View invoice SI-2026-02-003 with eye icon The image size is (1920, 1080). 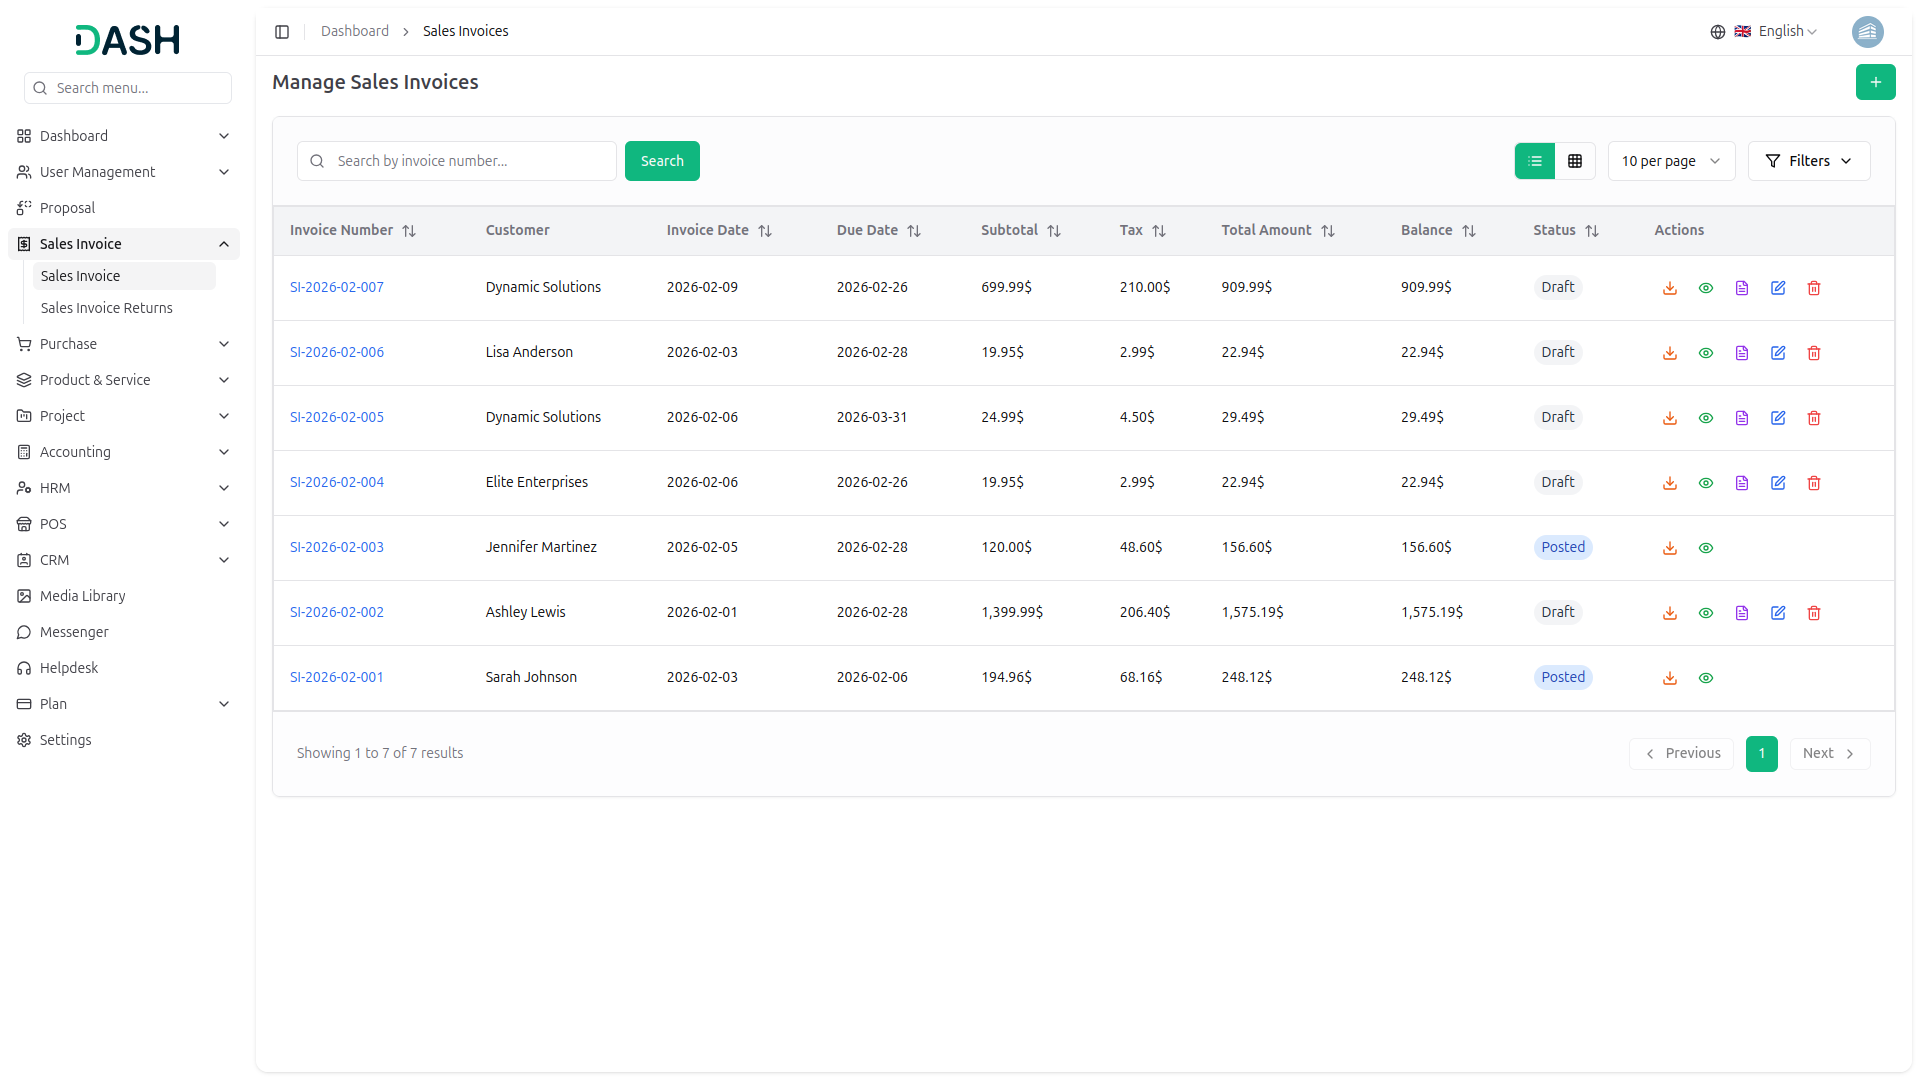pos(1705,548)
